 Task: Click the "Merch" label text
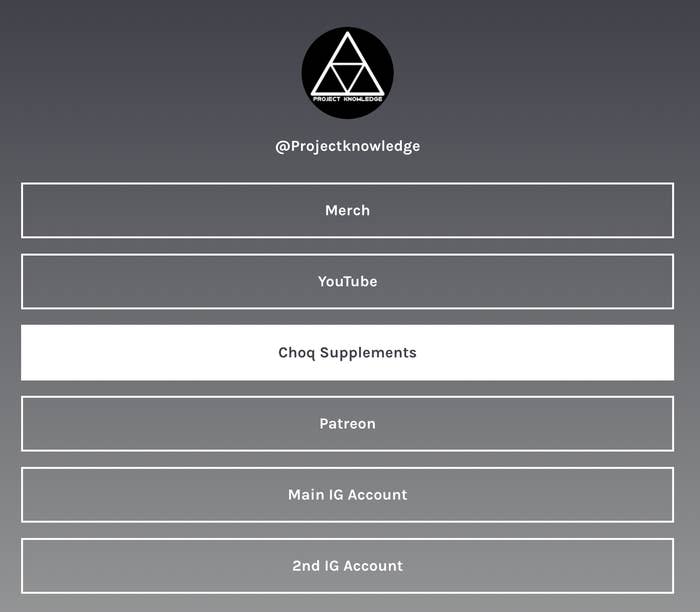[347, 210]
